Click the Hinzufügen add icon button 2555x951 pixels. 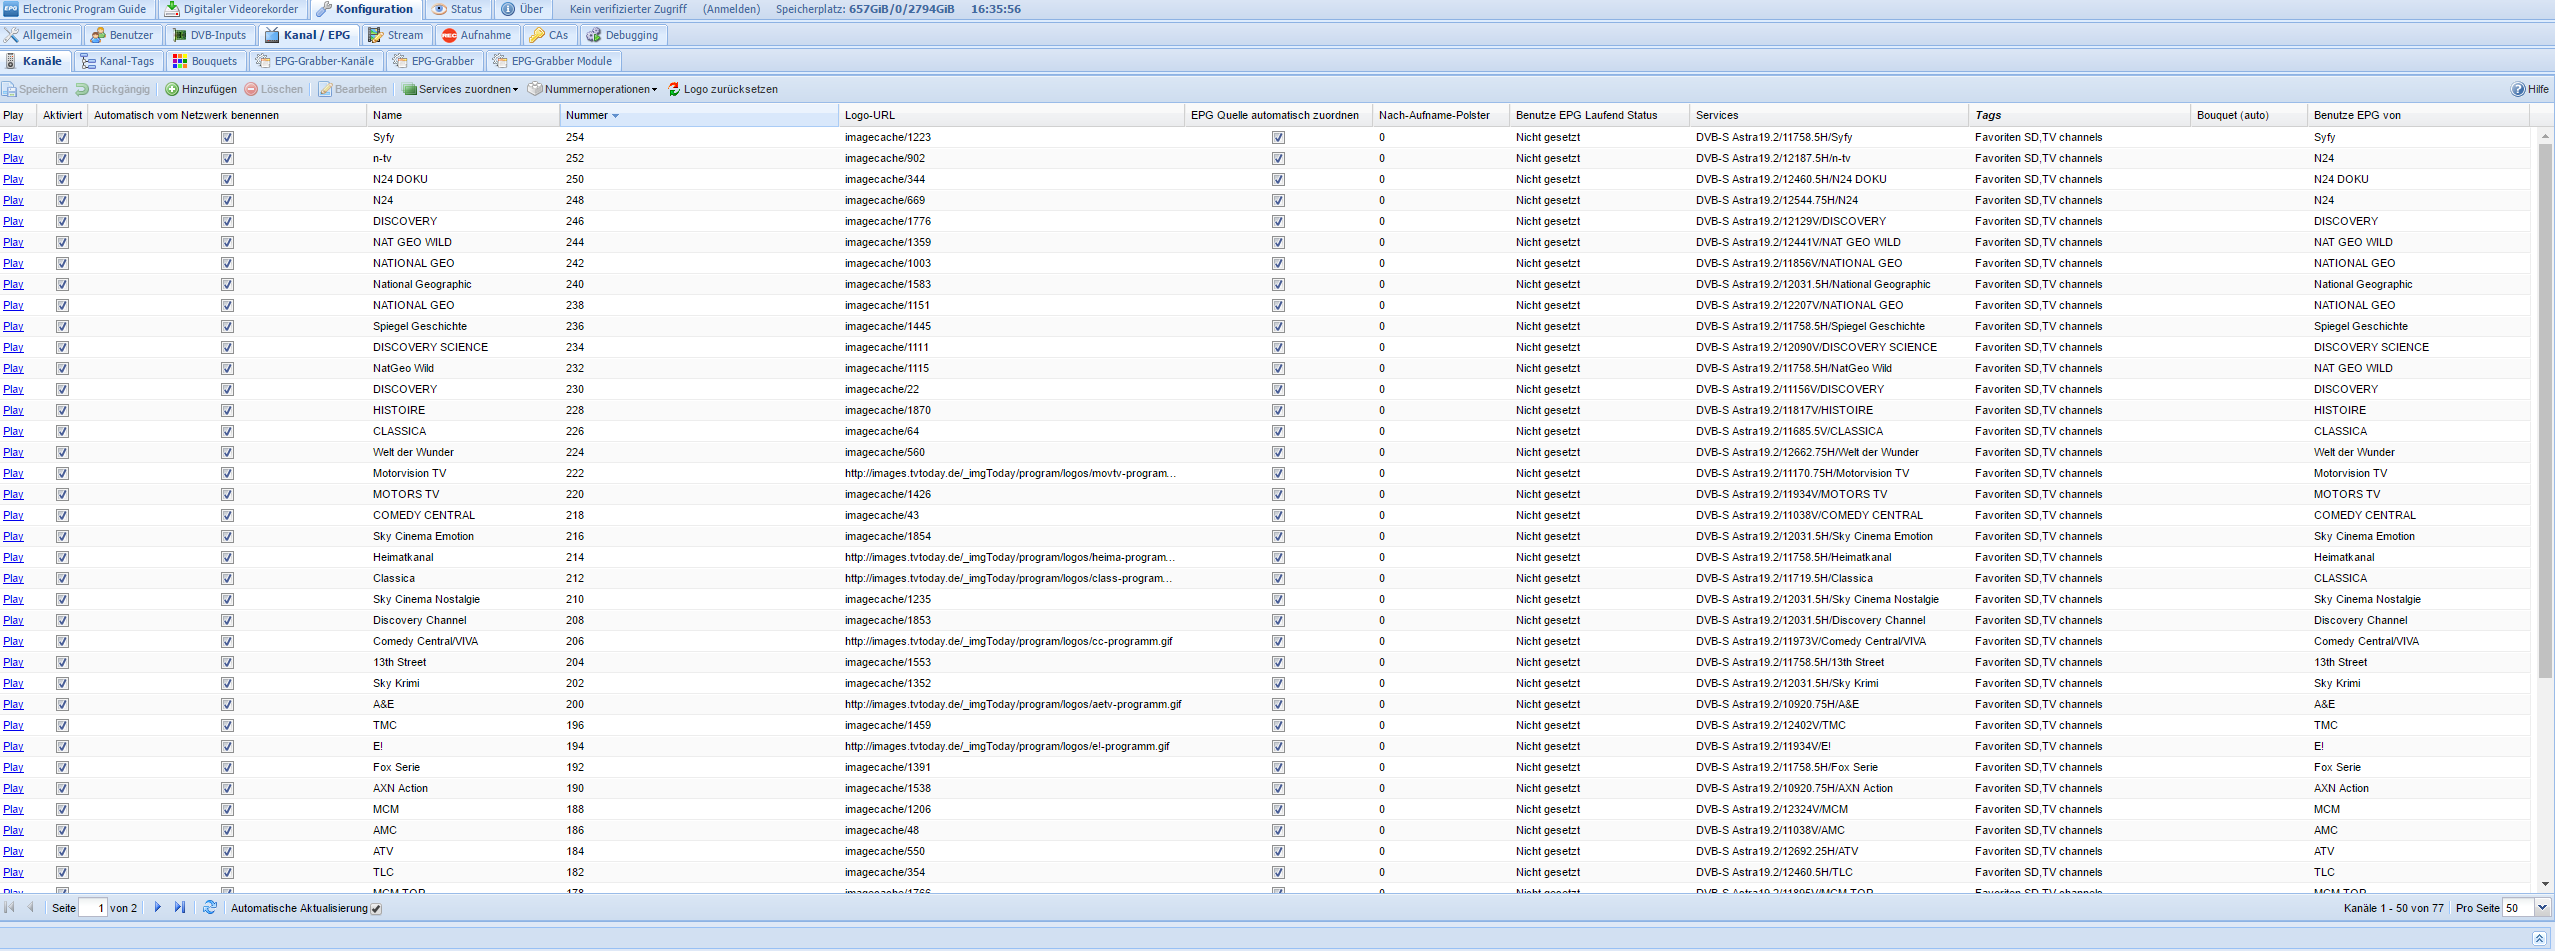(172, 89)
